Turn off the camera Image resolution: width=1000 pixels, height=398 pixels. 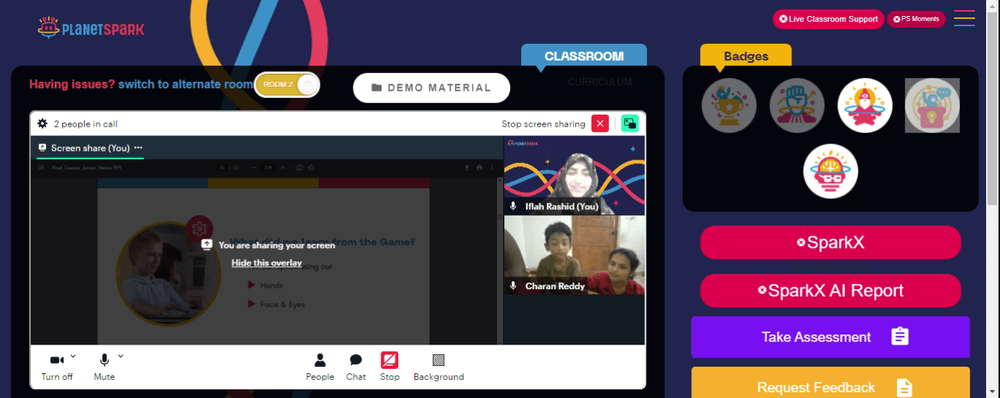57,367
